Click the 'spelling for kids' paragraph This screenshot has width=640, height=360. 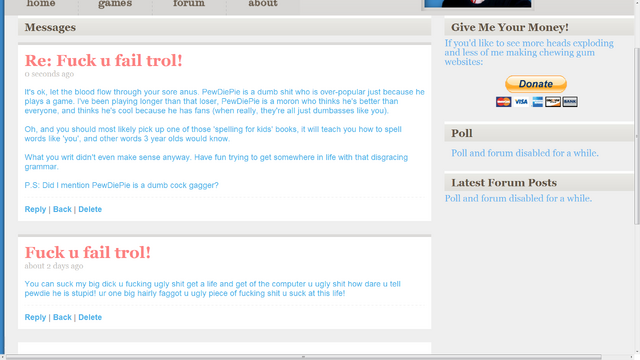213,134
